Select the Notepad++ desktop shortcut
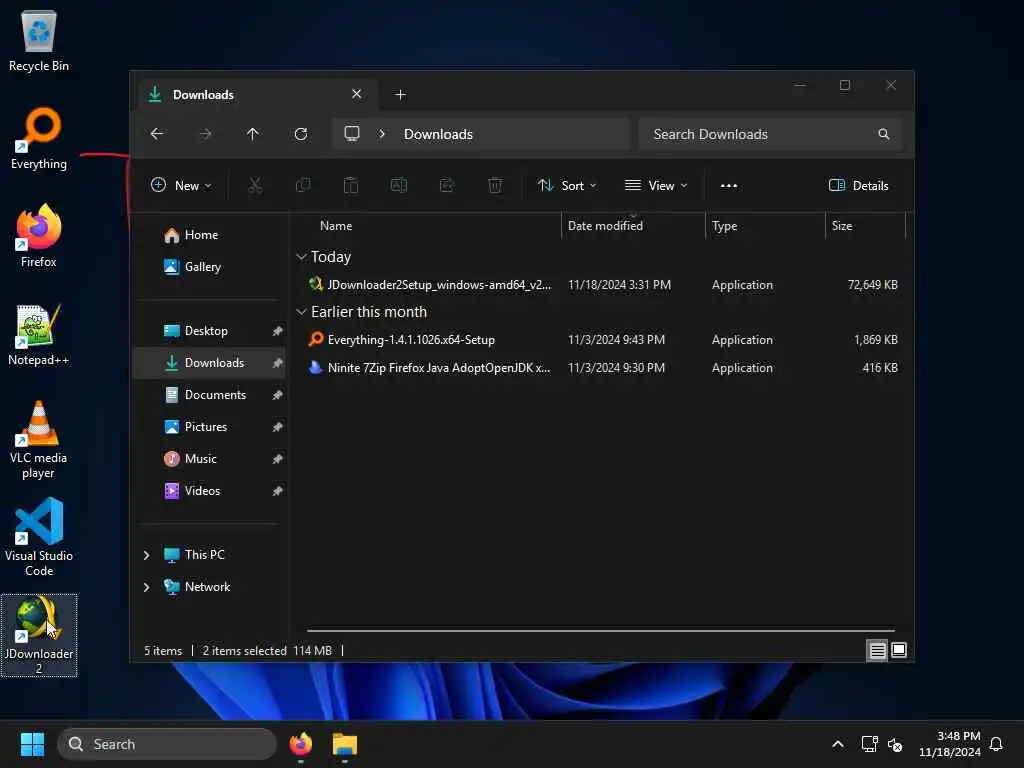The image size is (1024, 768). pos(39,334)
